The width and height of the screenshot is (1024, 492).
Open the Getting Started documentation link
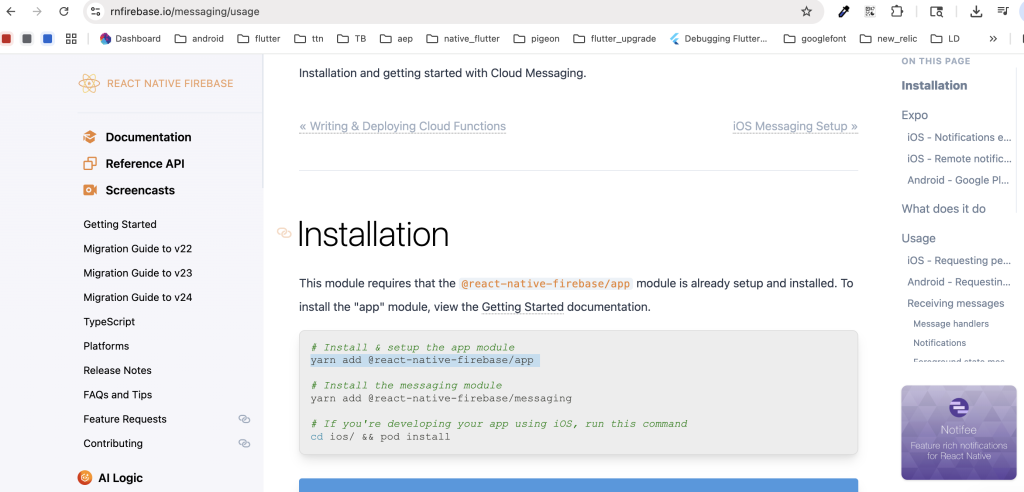522,306
